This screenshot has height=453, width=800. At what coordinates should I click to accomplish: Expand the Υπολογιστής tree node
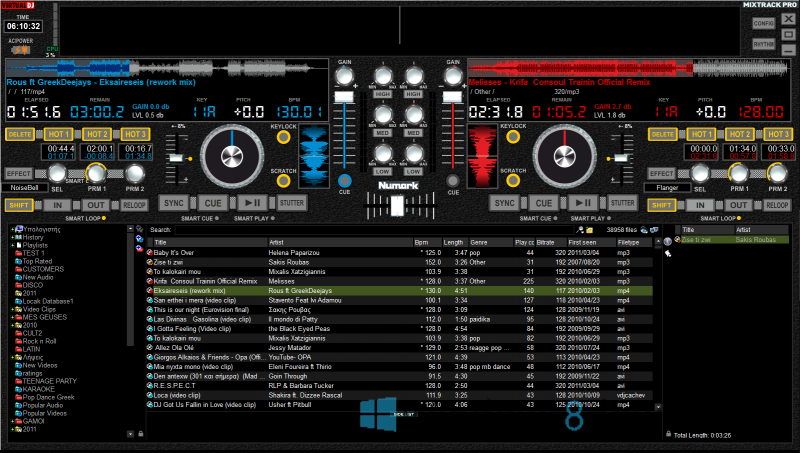tap(12, 230)
